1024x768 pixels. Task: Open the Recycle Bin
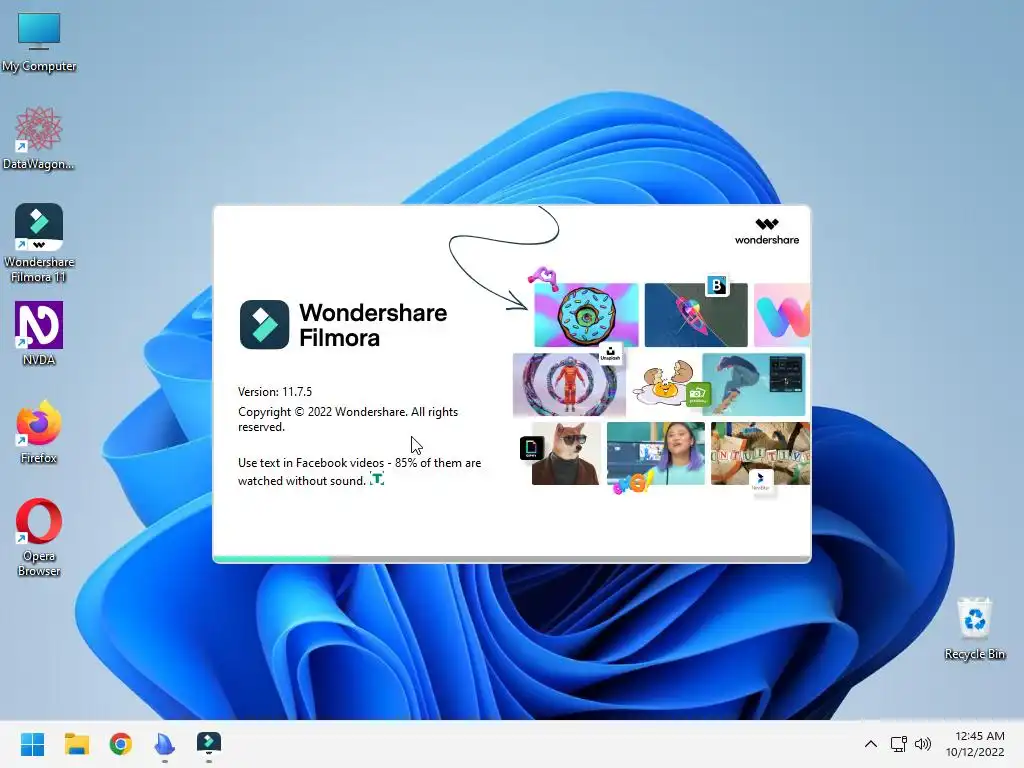(x=974, y=628)
